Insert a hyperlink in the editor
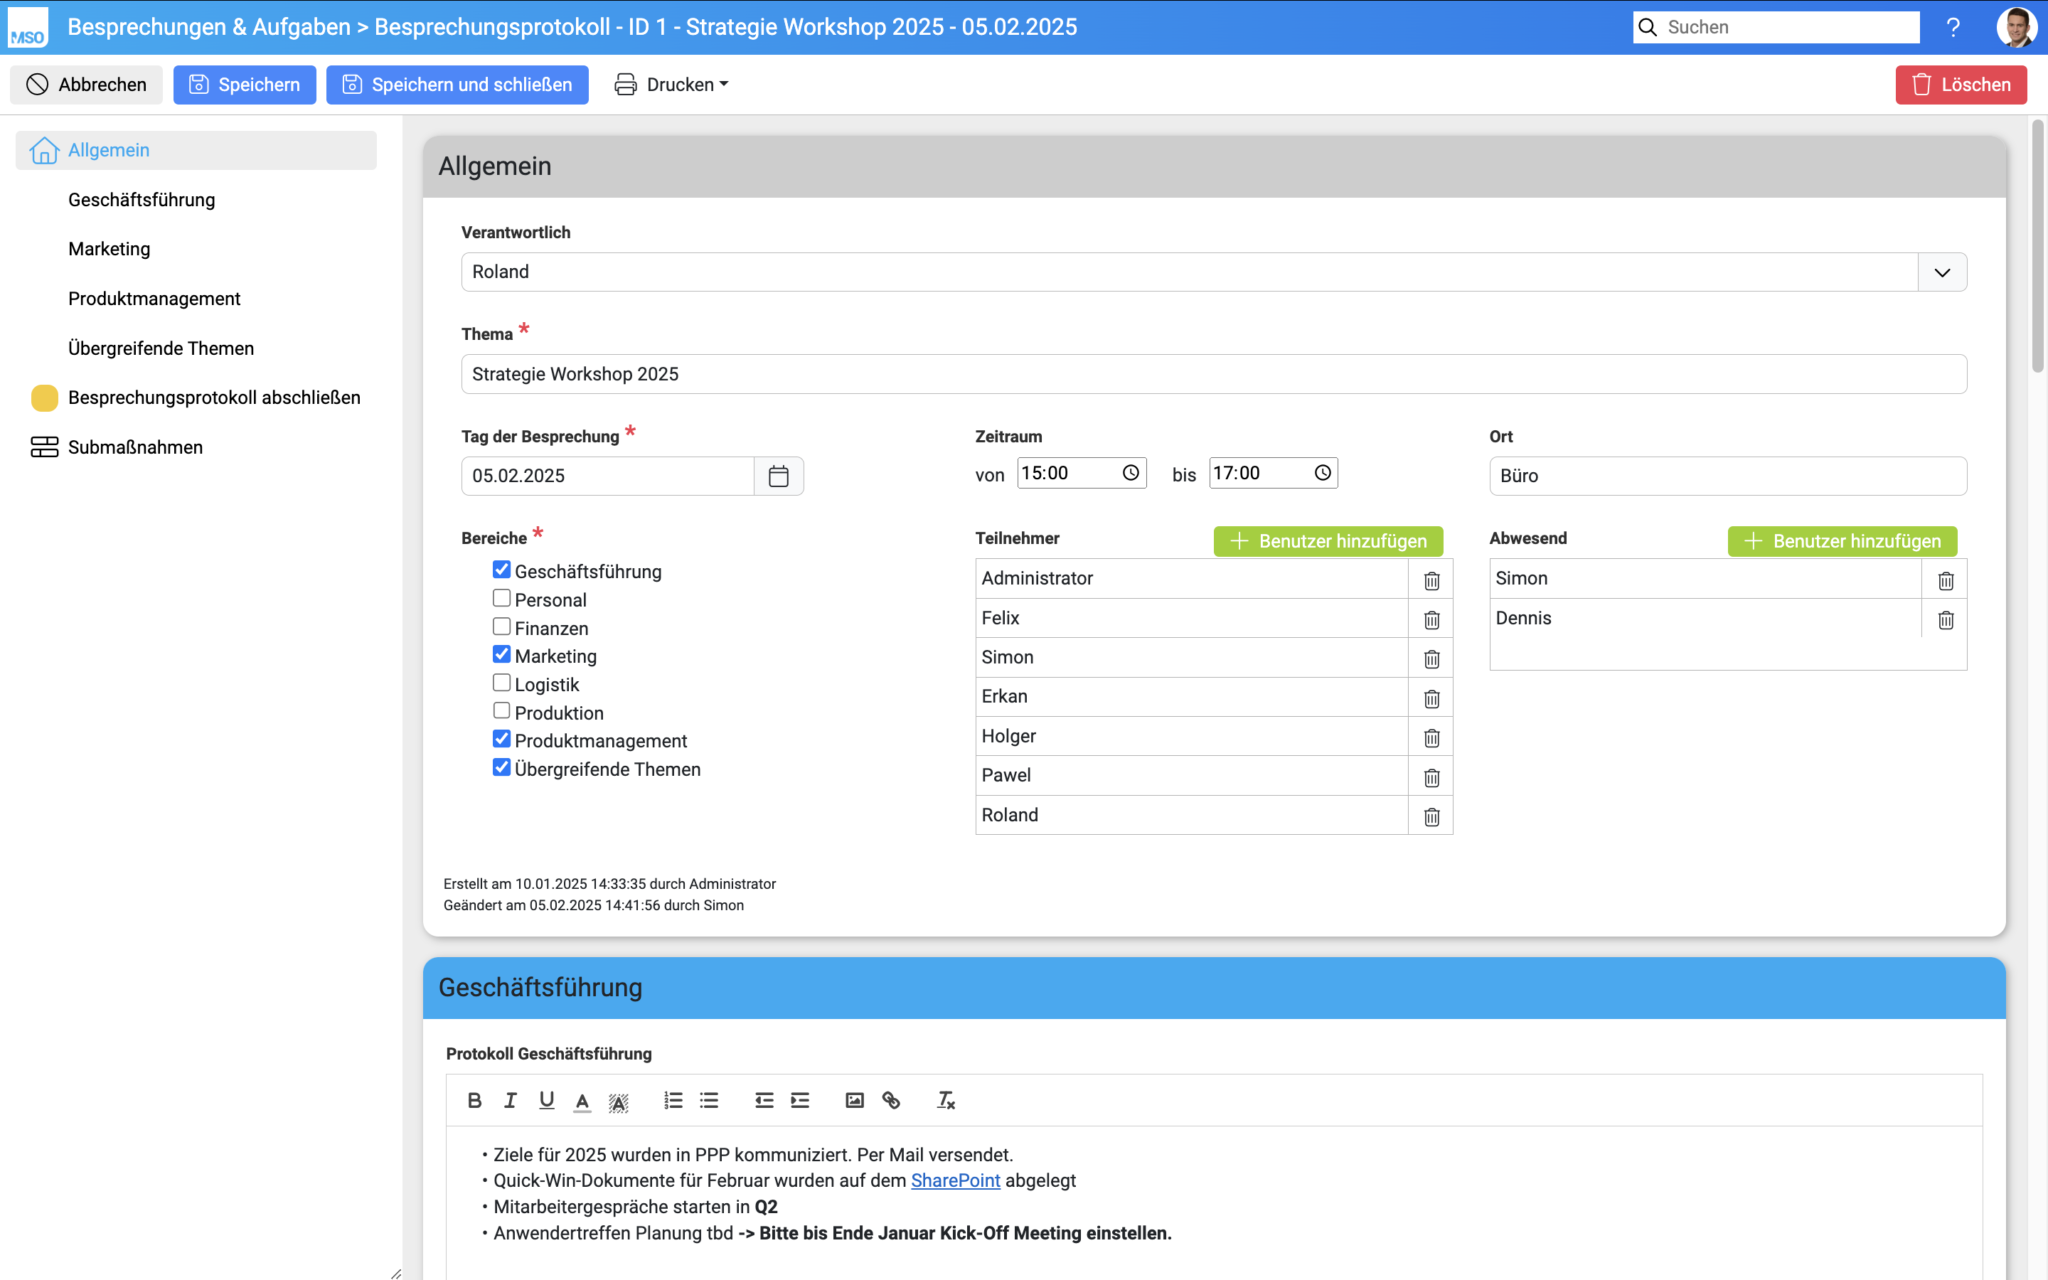Viewport: 2048px width, 1280px height. 891,1100
